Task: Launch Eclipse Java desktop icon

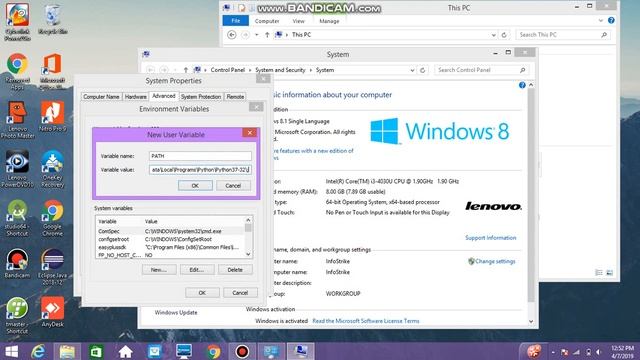Action: pos(52,267)
